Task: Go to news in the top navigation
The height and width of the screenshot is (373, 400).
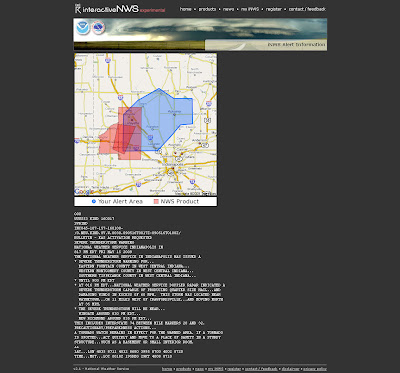Action: 228,9
